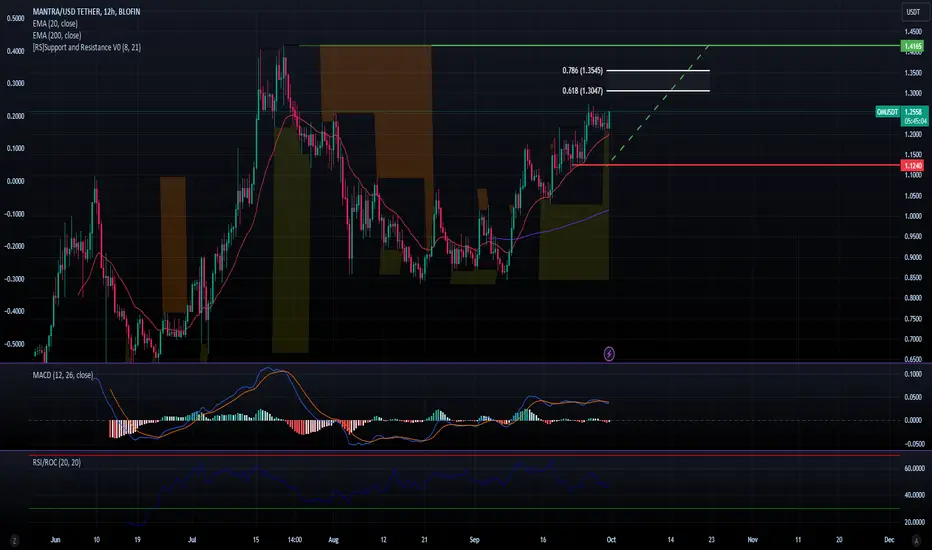Click the Sep label on time axis

pos(474,540)
